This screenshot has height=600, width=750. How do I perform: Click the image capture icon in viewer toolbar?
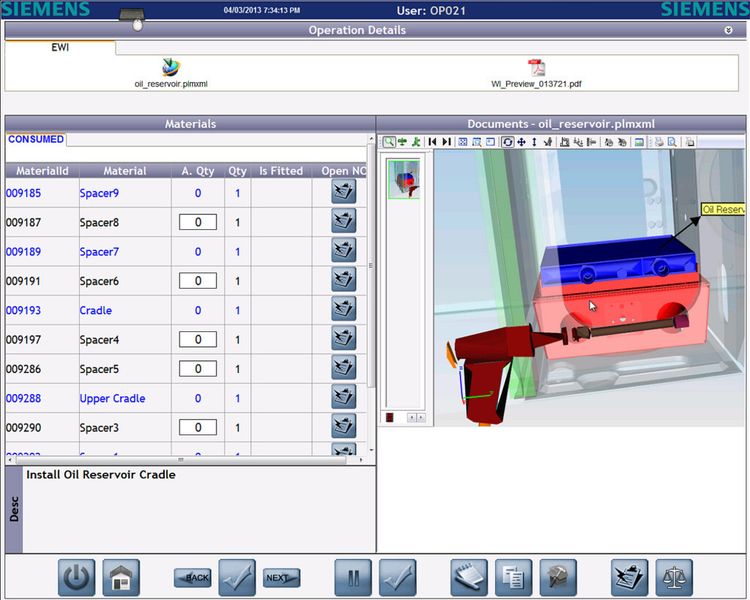639,142
